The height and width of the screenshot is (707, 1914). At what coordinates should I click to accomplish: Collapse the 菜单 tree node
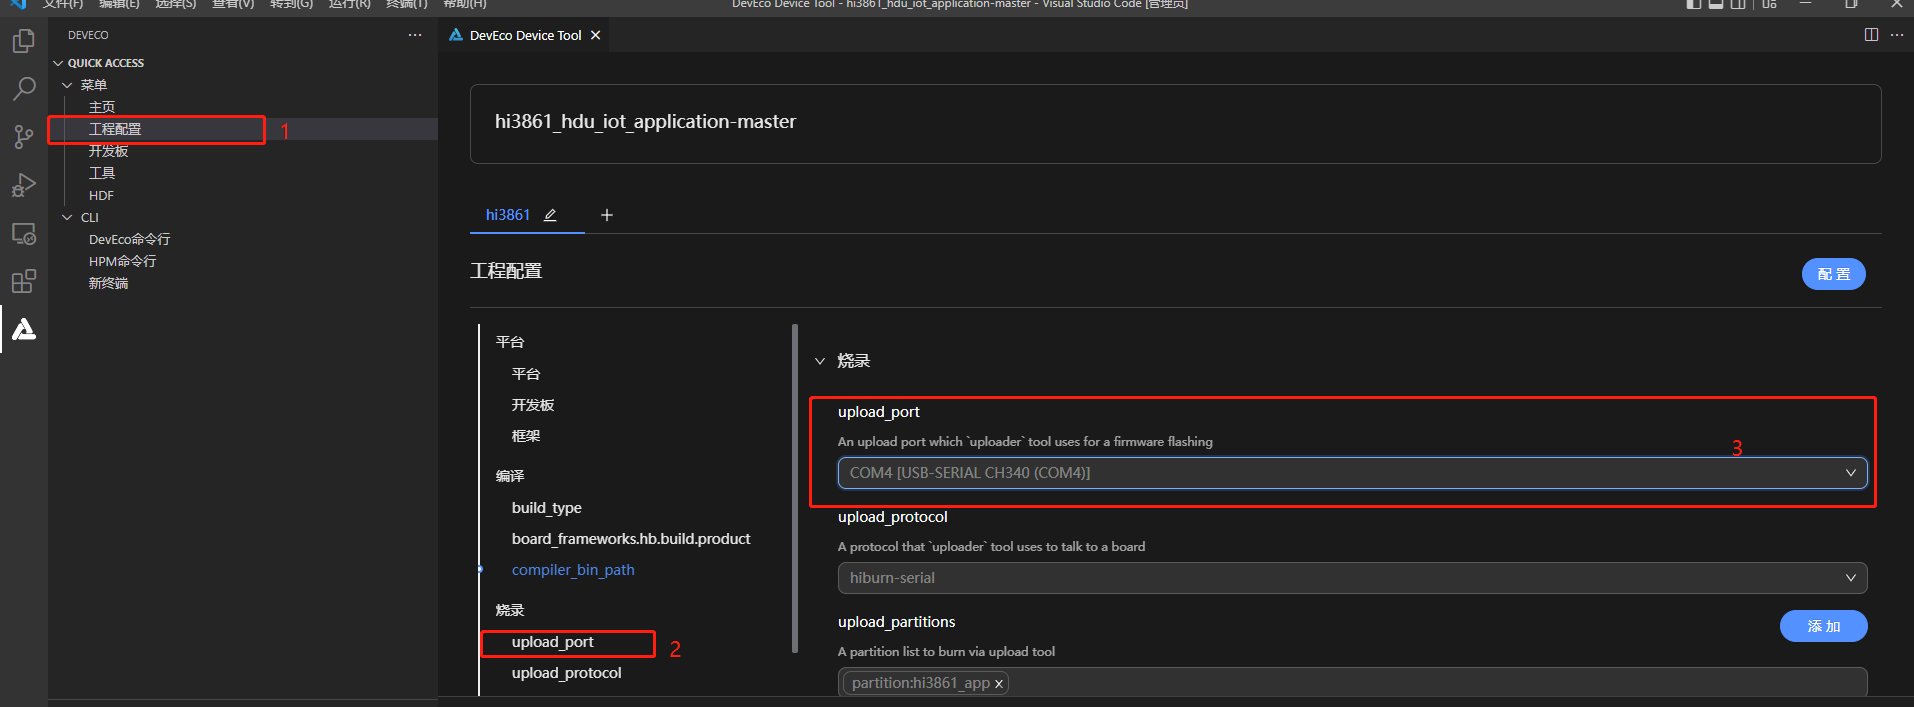coord(67,85)
